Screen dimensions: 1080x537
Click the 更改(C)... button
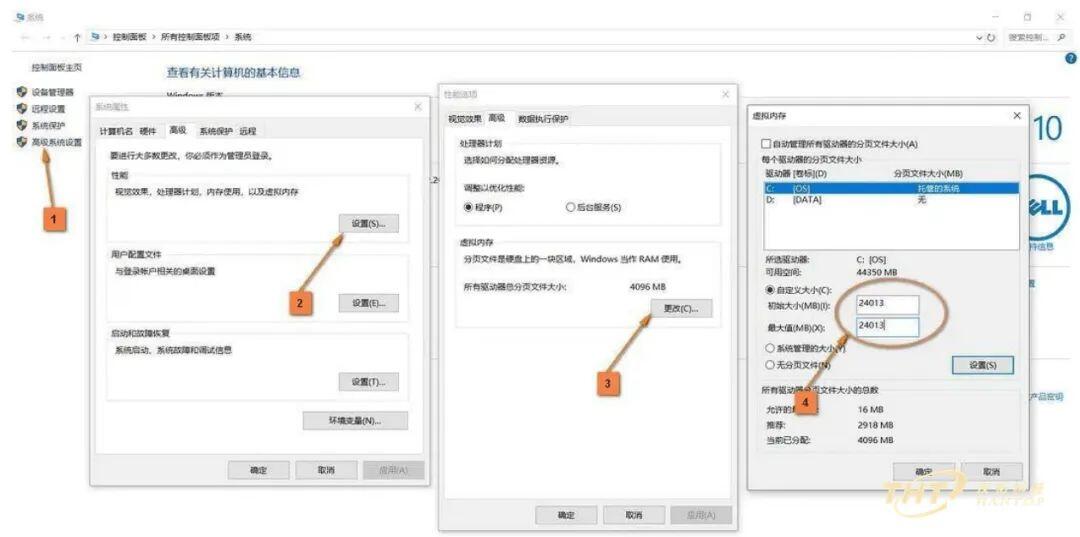681,309
